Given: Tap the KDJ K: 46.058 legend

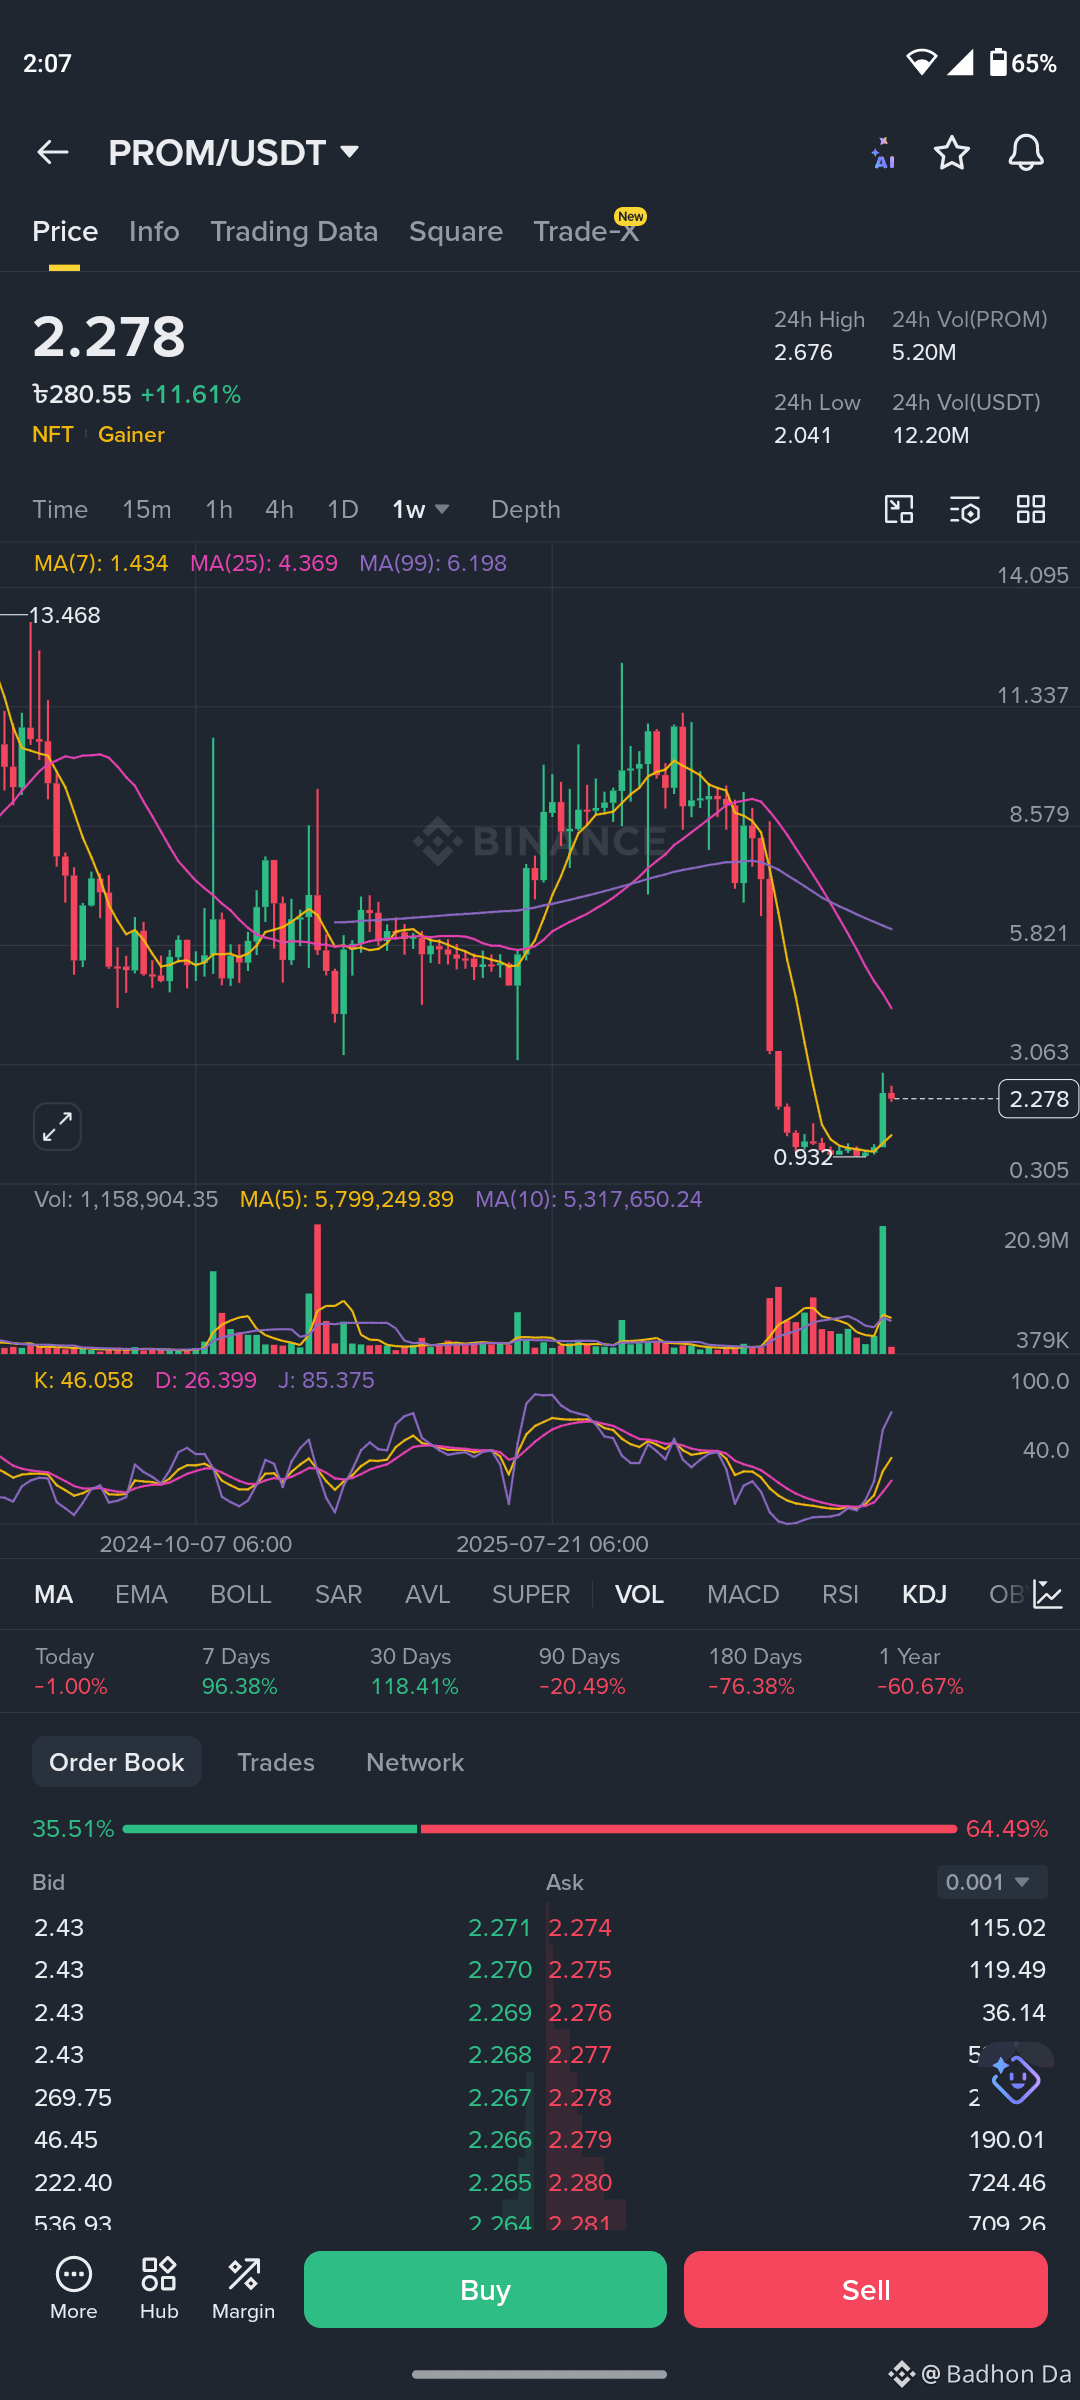Looking at the screenshot, I should tap(83, 1380).
